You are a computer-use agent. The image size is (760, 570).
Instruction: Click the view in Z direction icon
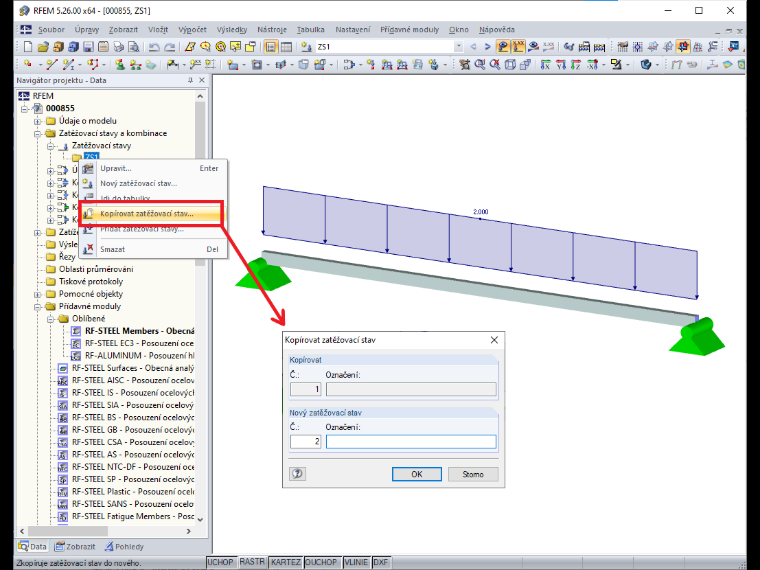pyautogui.click(x=576, y=64)
